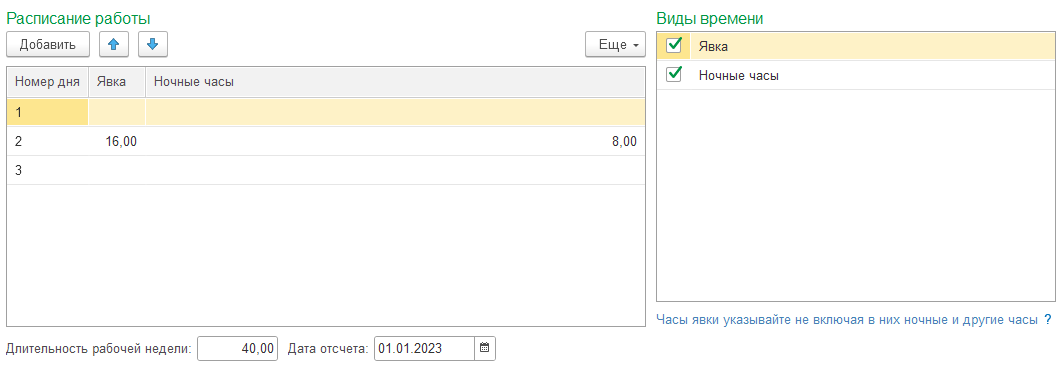The width and height of the screenshot is (1061, 367).
Task: Move the selected row up with the blue arrow
Action: click(114, 45)
